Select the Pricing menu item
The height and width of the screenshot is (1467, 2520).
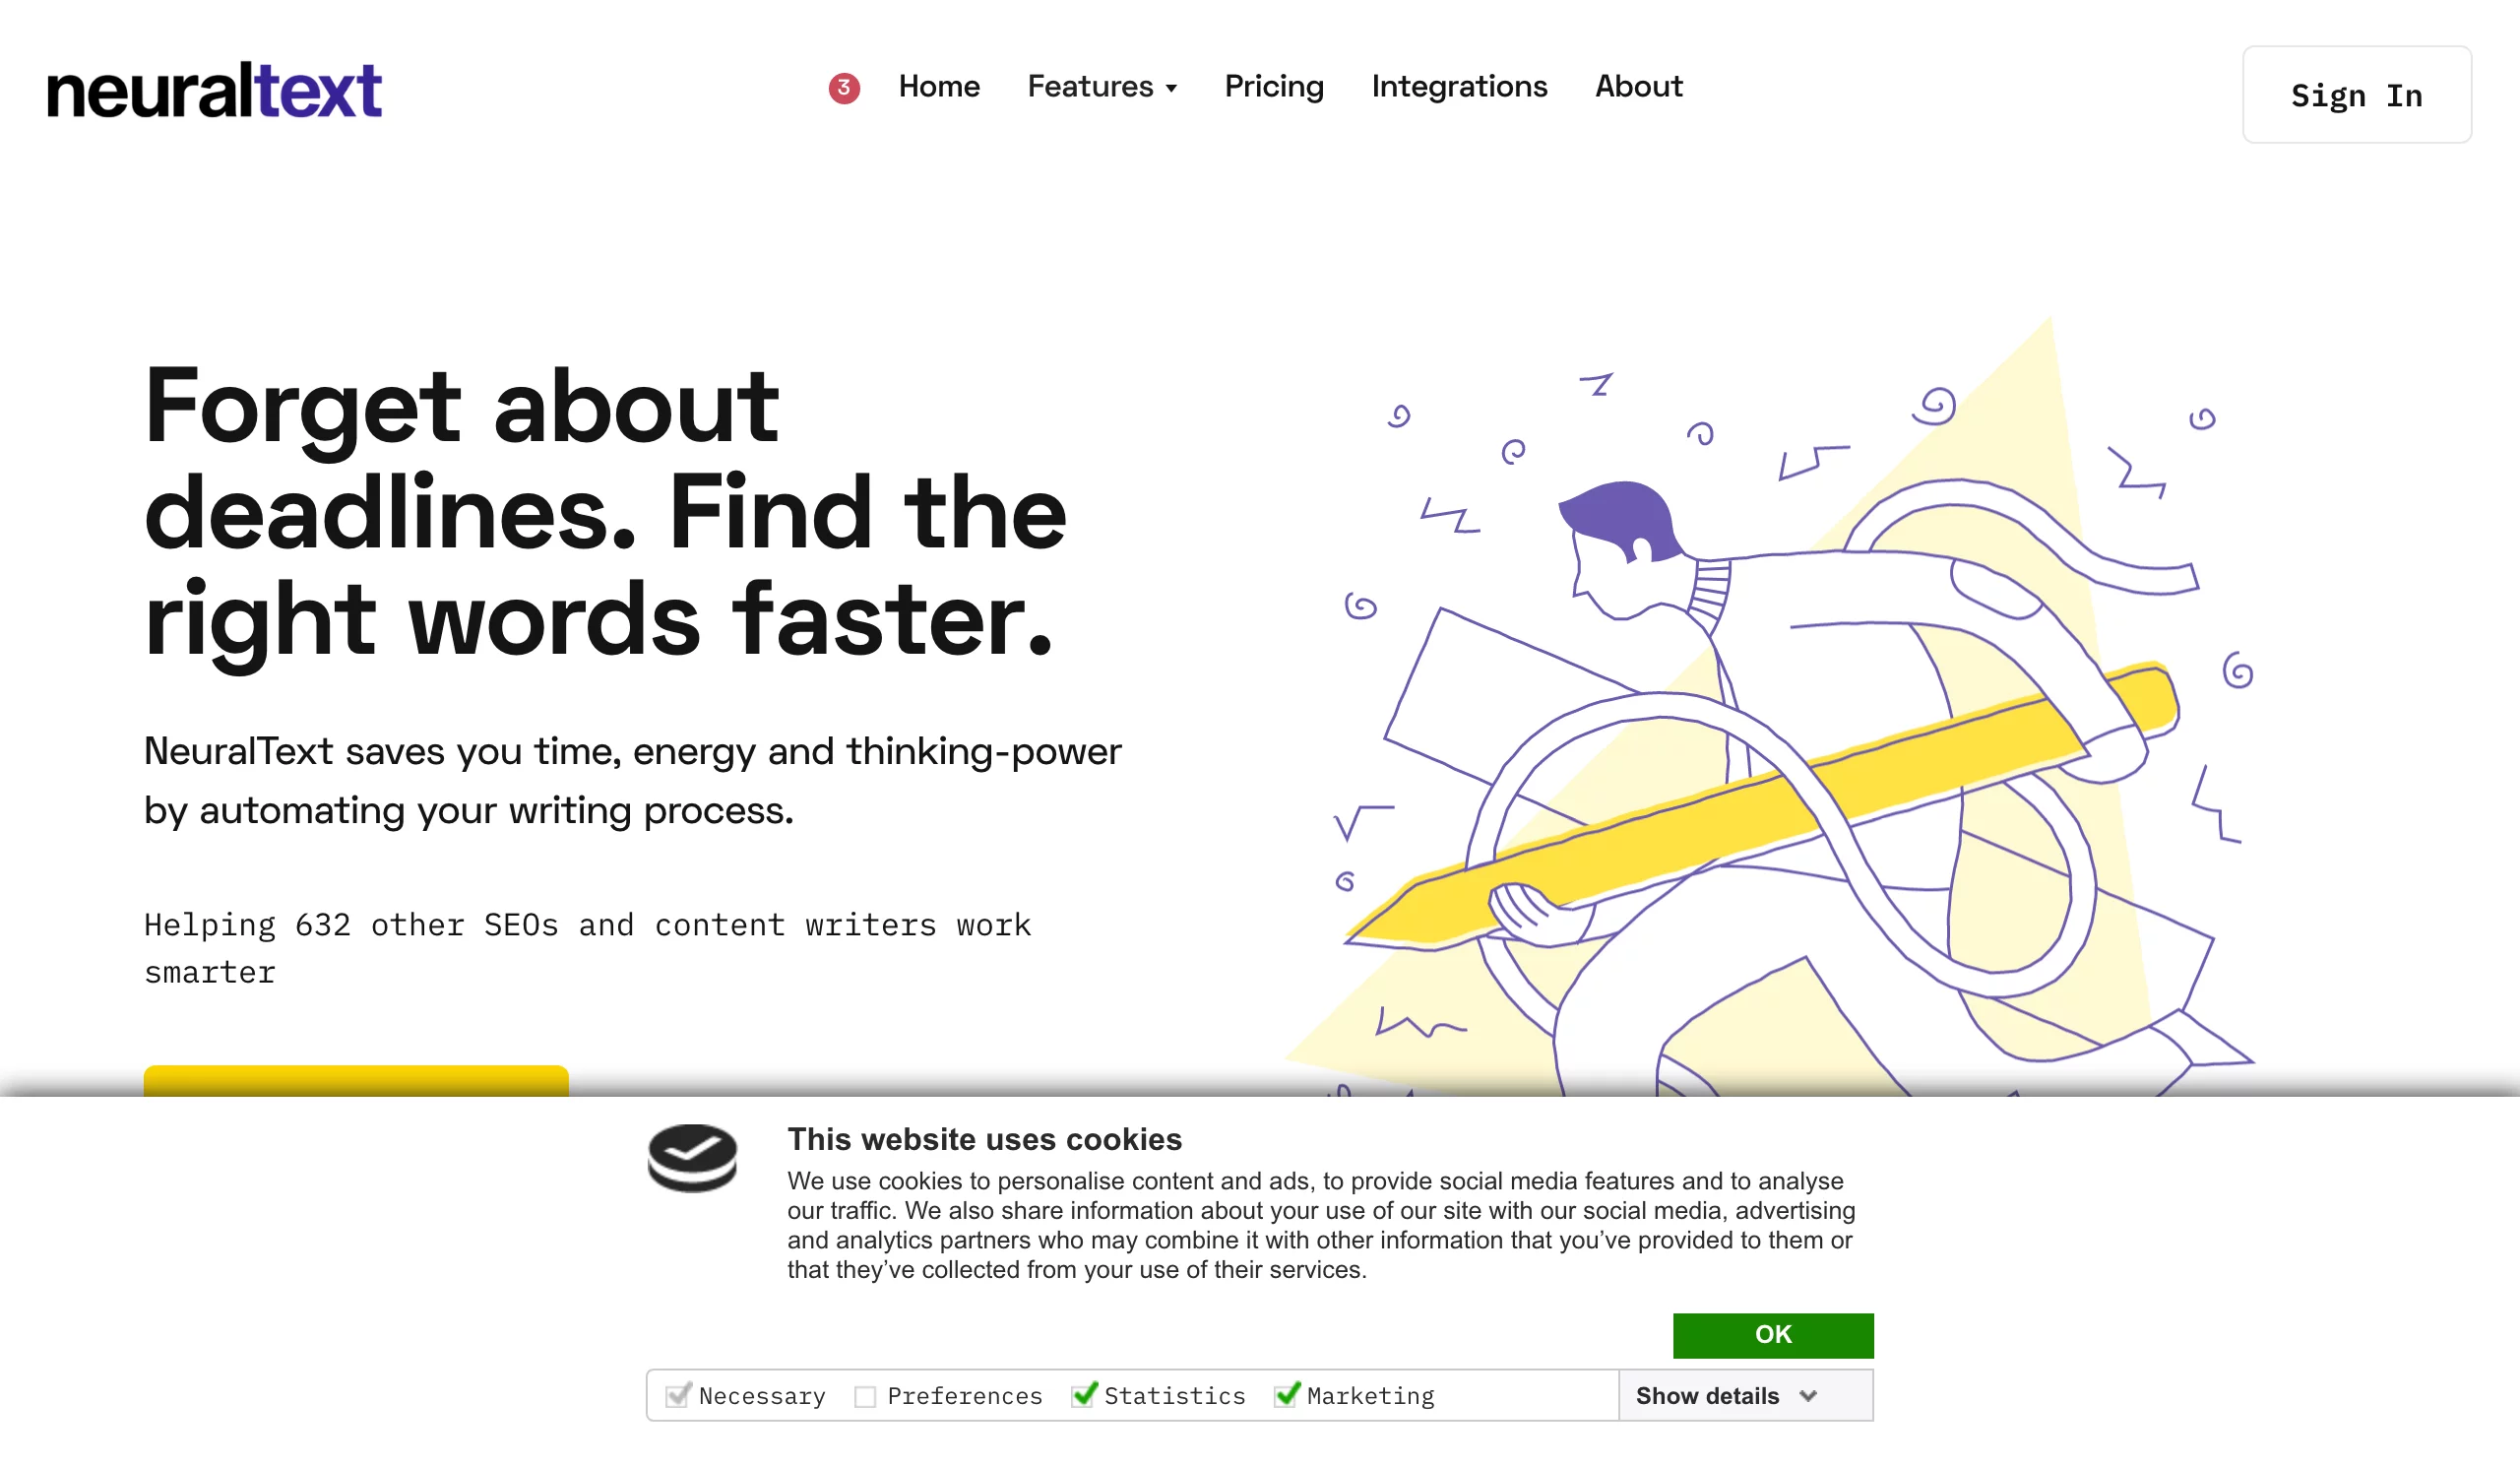coord(1274,84)
